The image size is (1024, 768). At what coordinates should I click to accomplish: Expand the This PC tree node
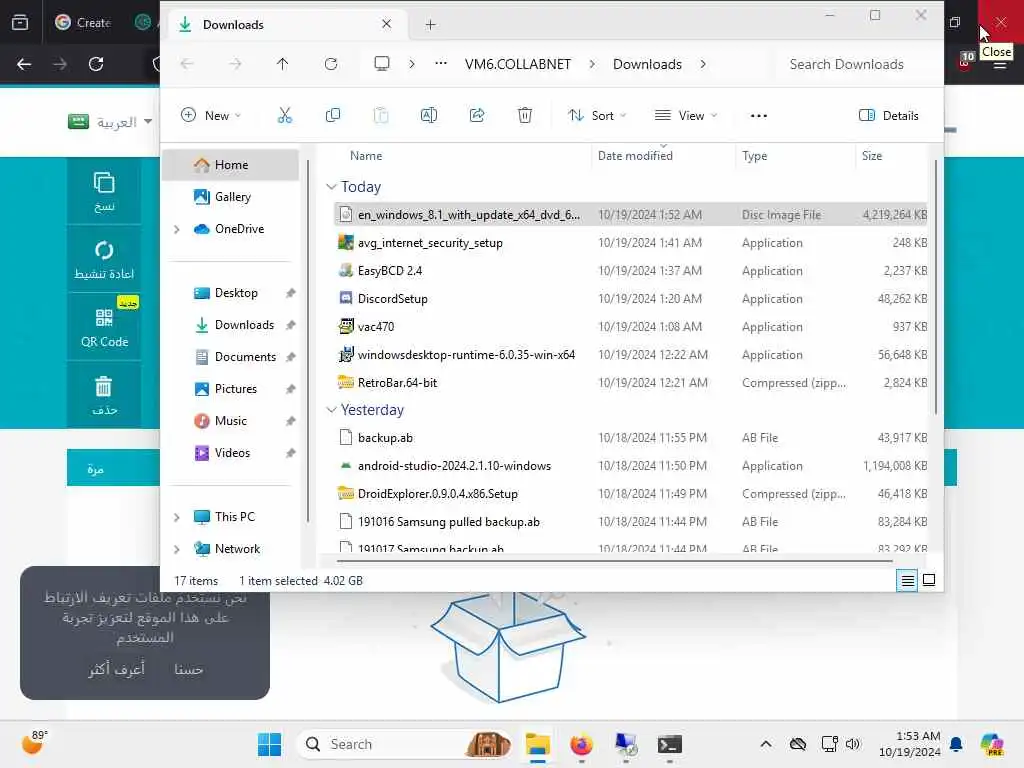click(176, 517)
